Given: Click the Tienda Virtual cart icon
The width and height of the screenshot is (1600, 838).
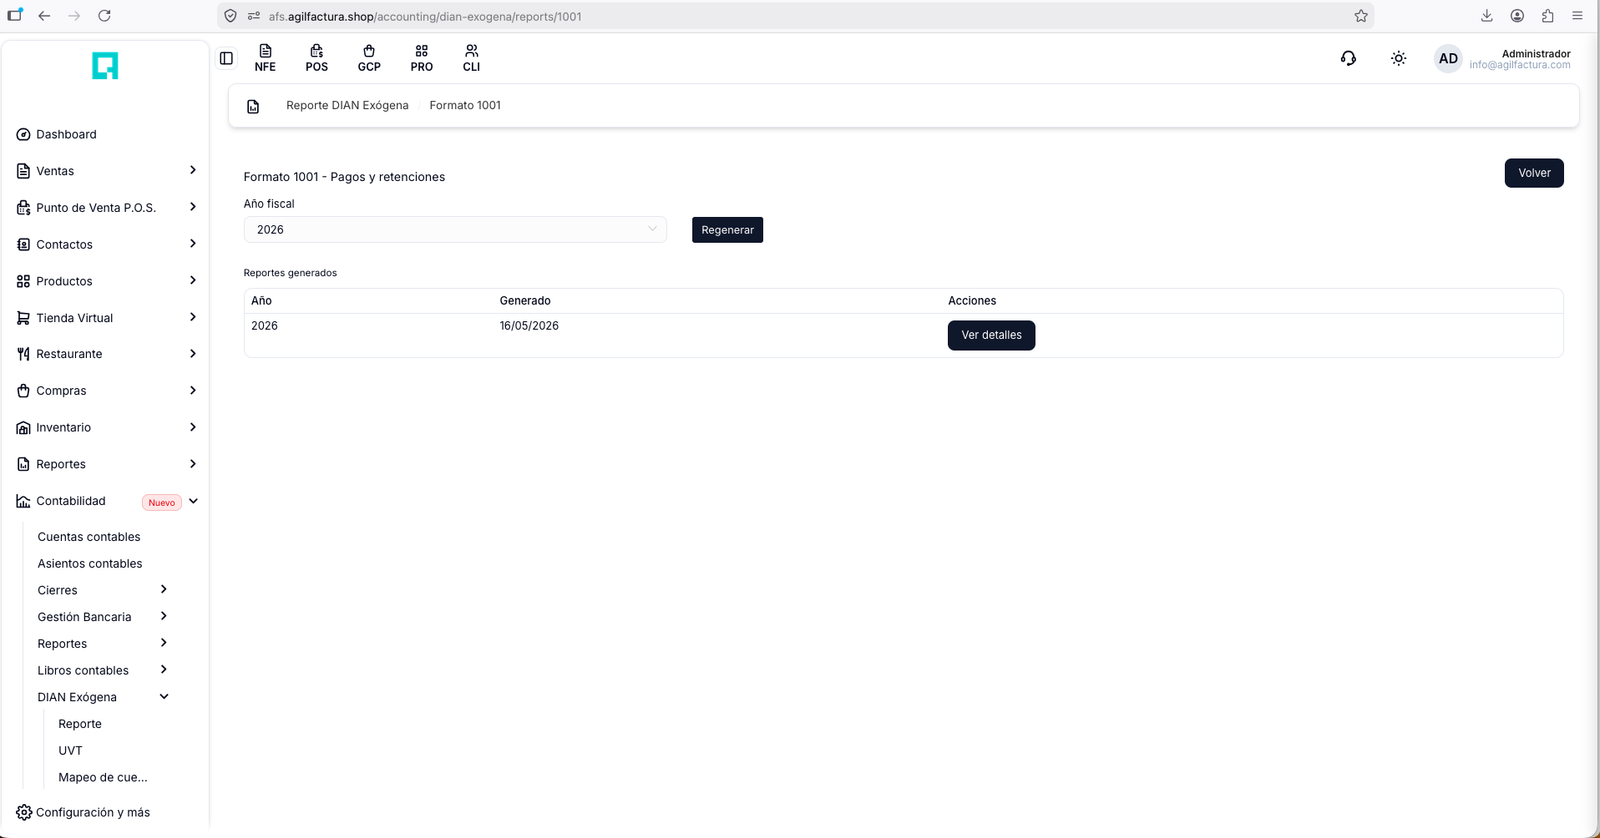Looking at the screenshot, I should pos(23,318).
